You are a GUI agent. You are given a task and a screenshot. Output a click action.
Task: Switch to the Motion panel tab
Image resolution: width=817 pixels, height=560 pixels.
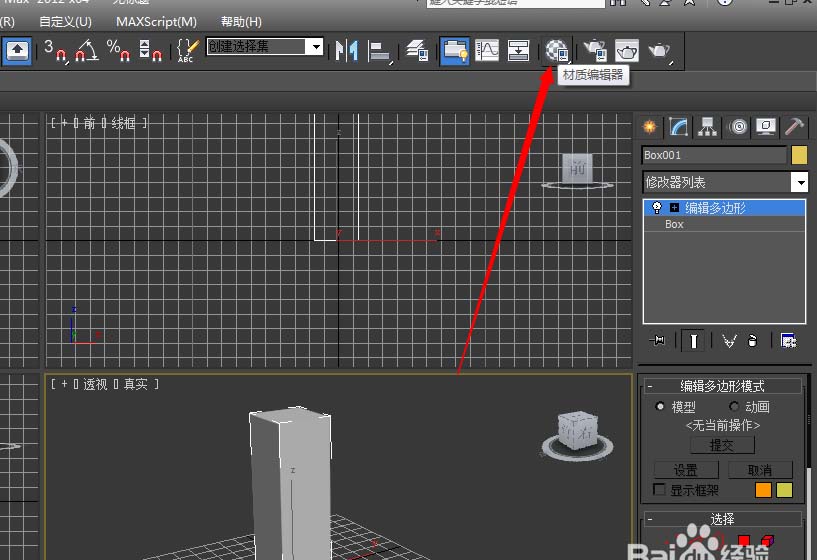point(738,127)
